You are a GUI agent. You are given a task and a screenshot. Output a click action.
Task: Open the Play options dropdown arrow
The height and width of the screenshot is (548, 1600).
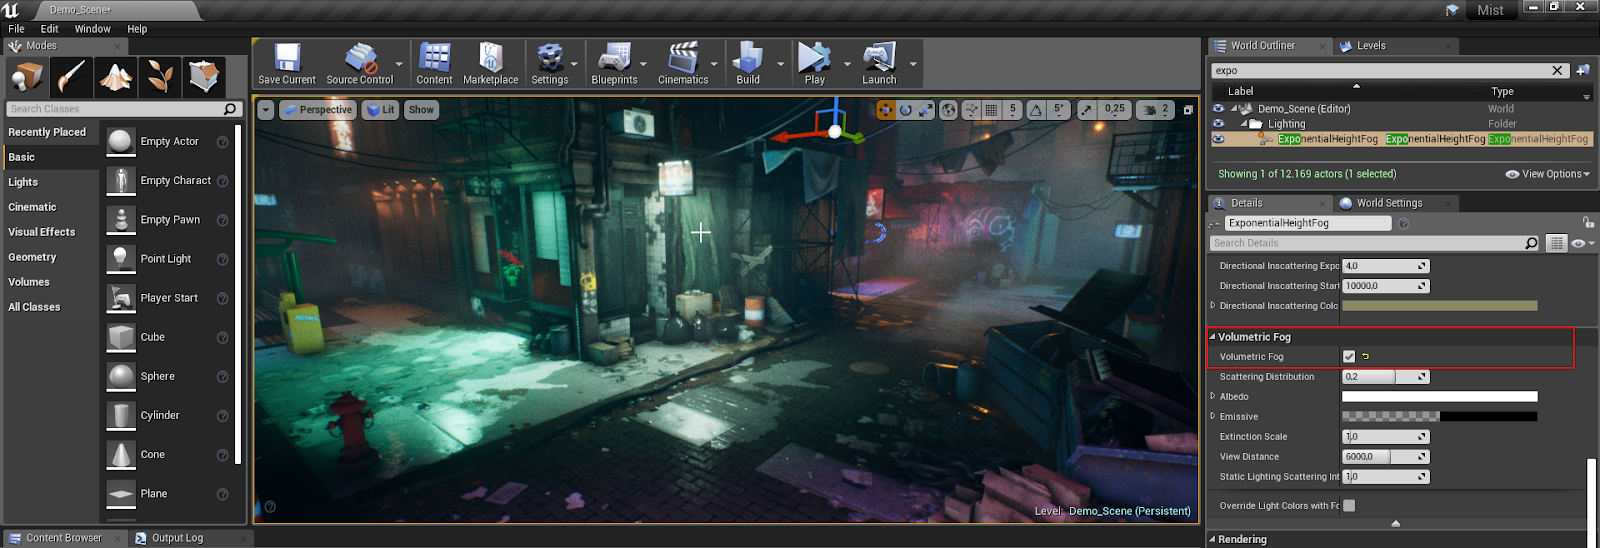[x=847, y=64]
